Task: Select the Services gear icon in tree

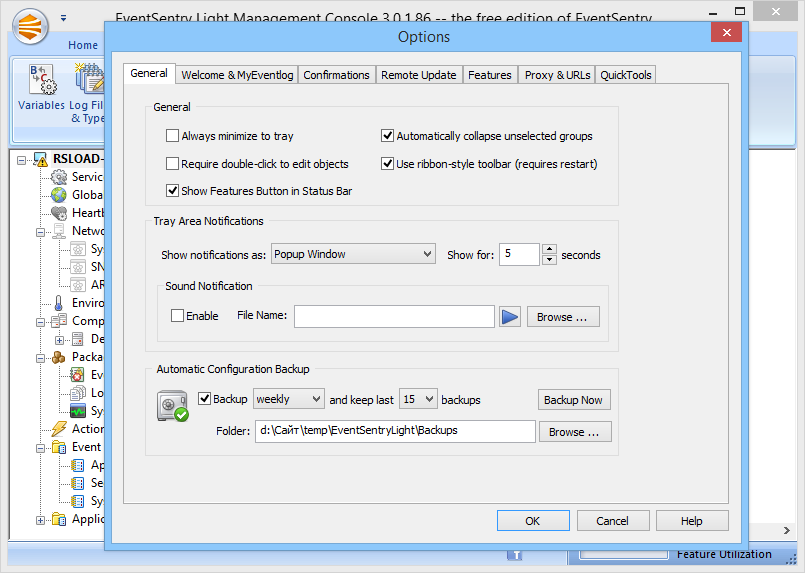Action: [x=59, y=177]
